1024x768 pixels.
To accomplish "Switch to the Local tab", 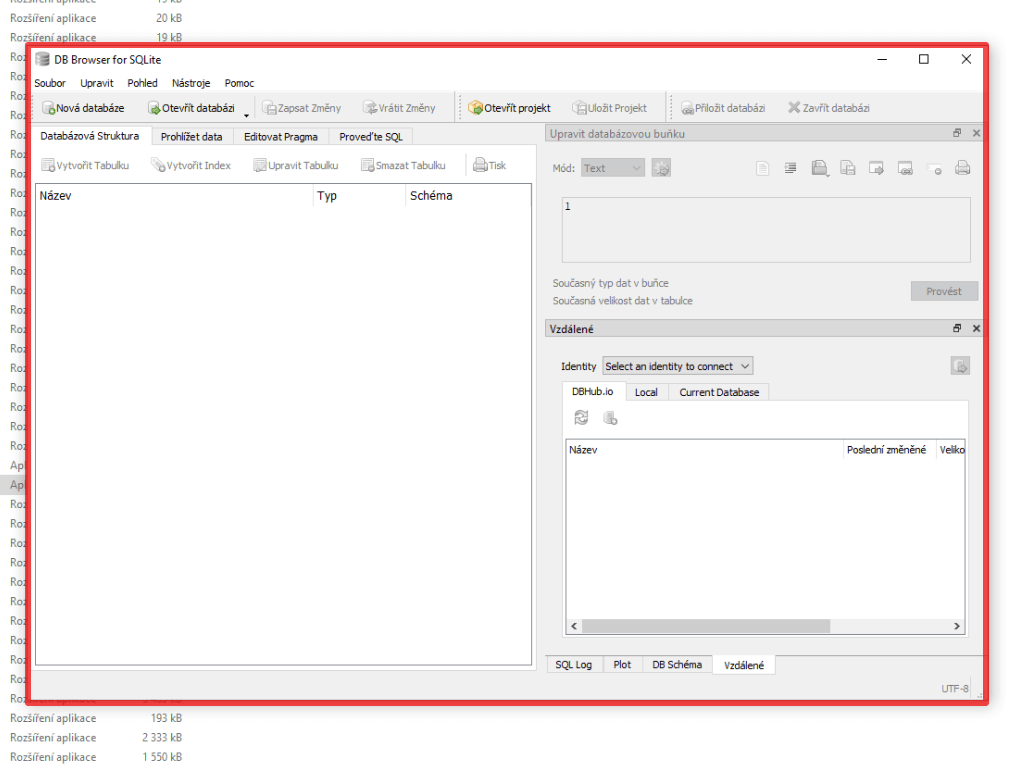I will [x=647, y=392].
